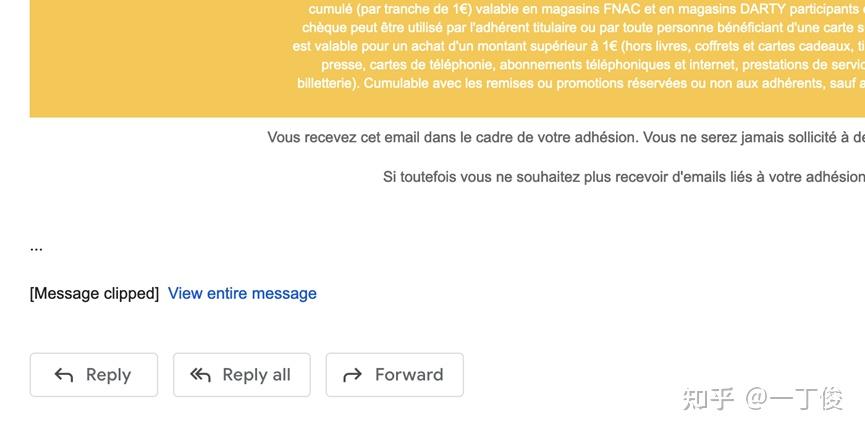This screenshot has width=865, height=433.
Task: Click the curved Reply arrow icon
Action: click(64, 375)
